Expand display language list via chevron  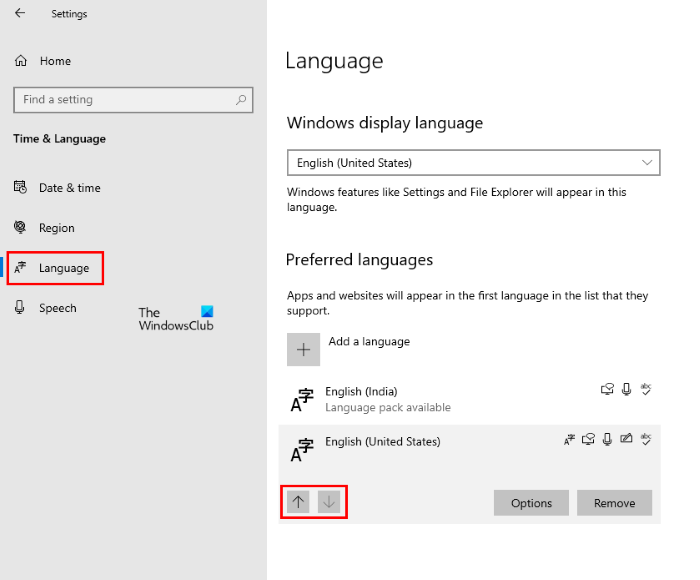[x=647, y=162]
